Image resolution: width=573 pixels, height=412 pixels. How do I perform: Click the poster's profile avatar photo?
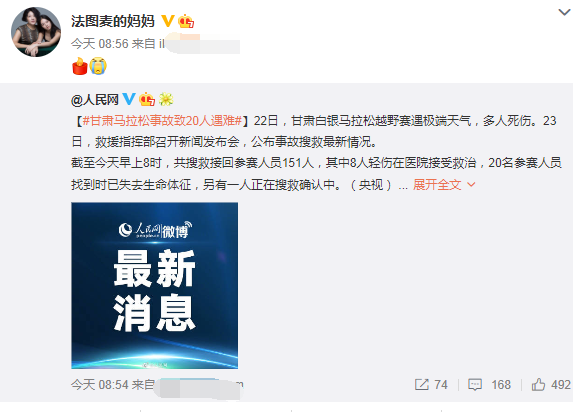[x=36, y=32]
